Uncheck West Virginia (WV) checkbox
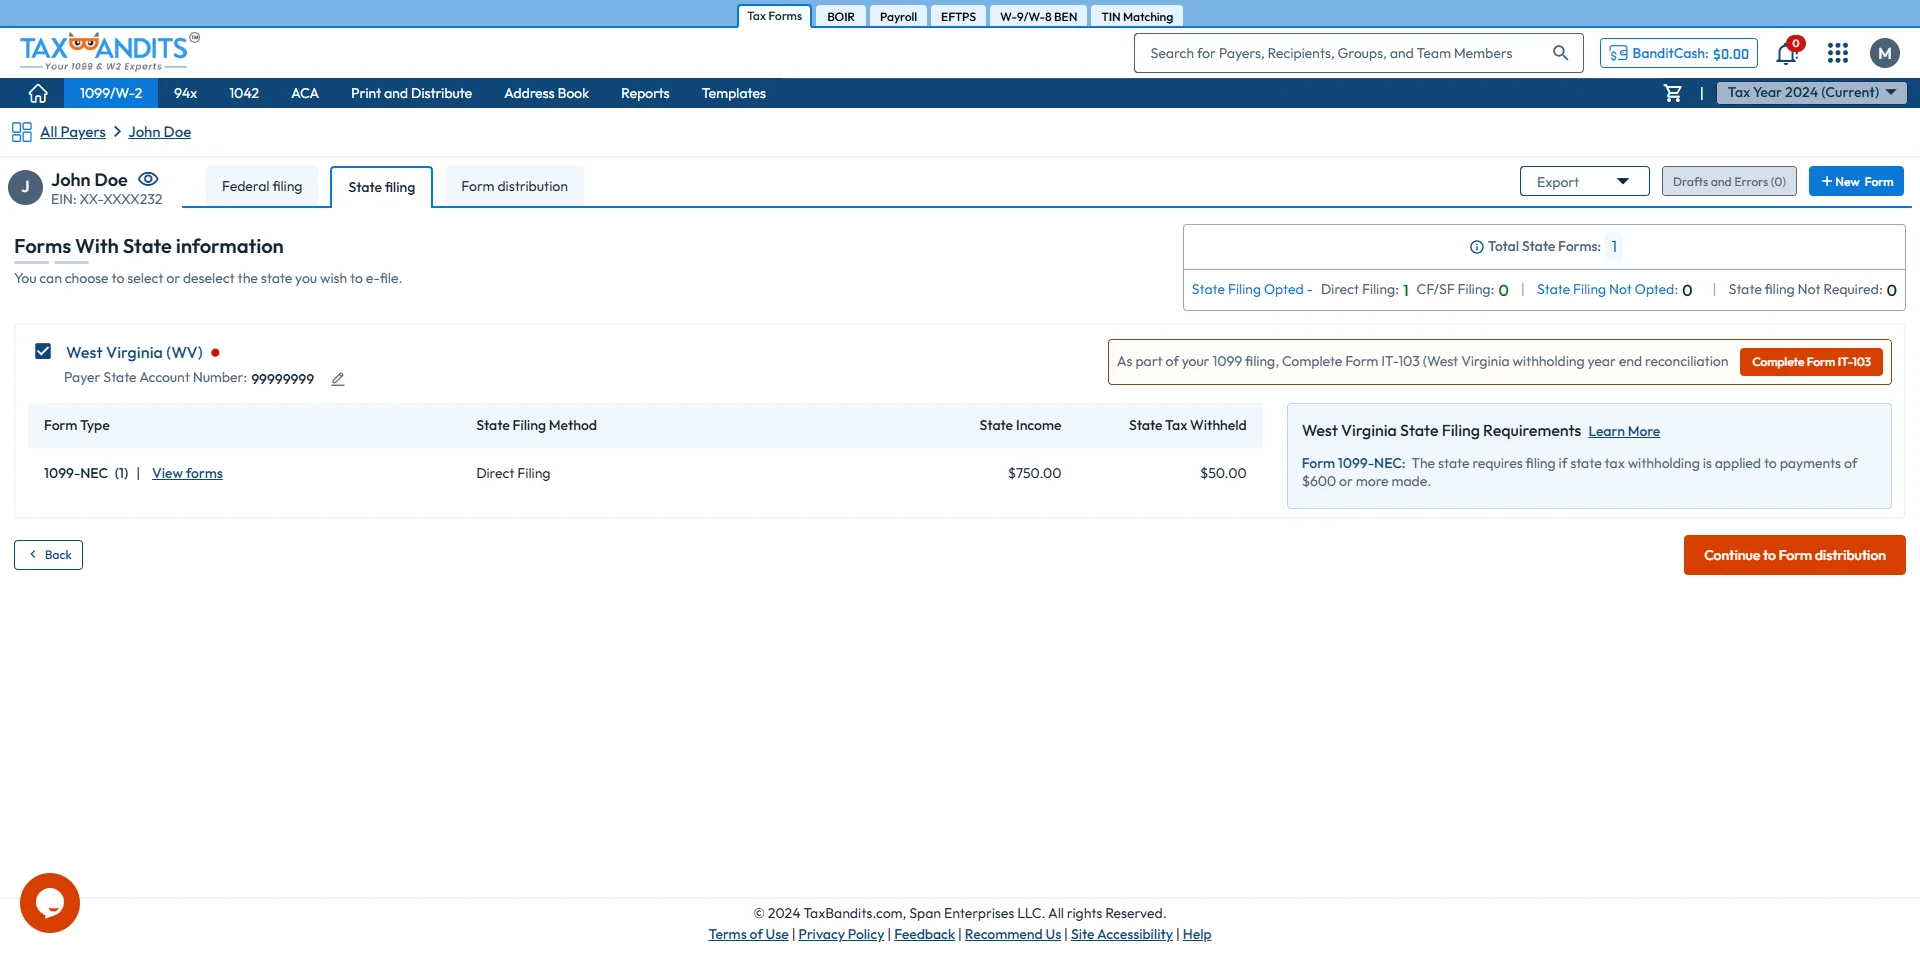The height and width of the screenshot is (953, 1920). tap(43, 351)
